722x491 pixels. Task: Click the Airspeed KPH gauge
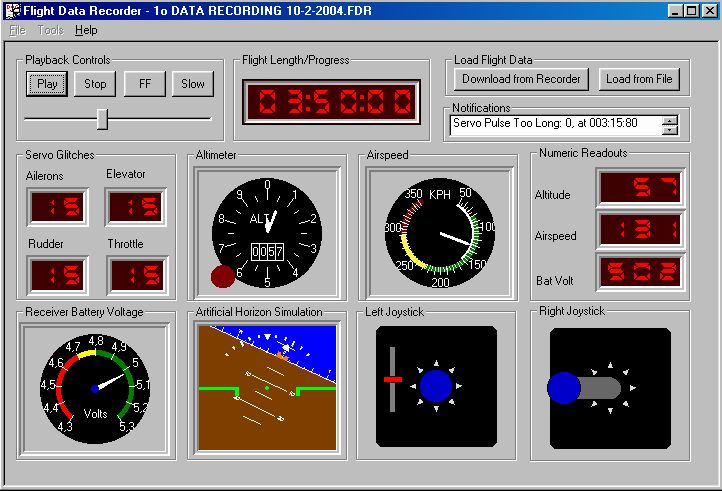441,232
